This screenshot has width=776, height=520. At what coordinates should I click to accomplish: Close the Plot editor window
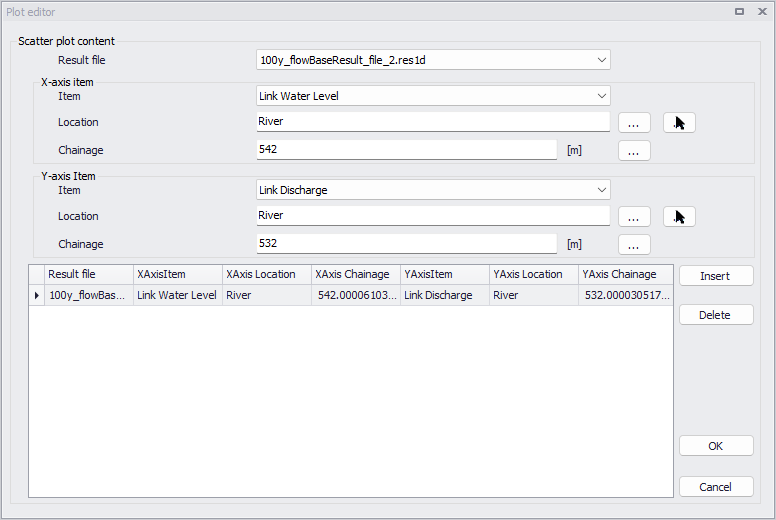(x=762, y=11)
